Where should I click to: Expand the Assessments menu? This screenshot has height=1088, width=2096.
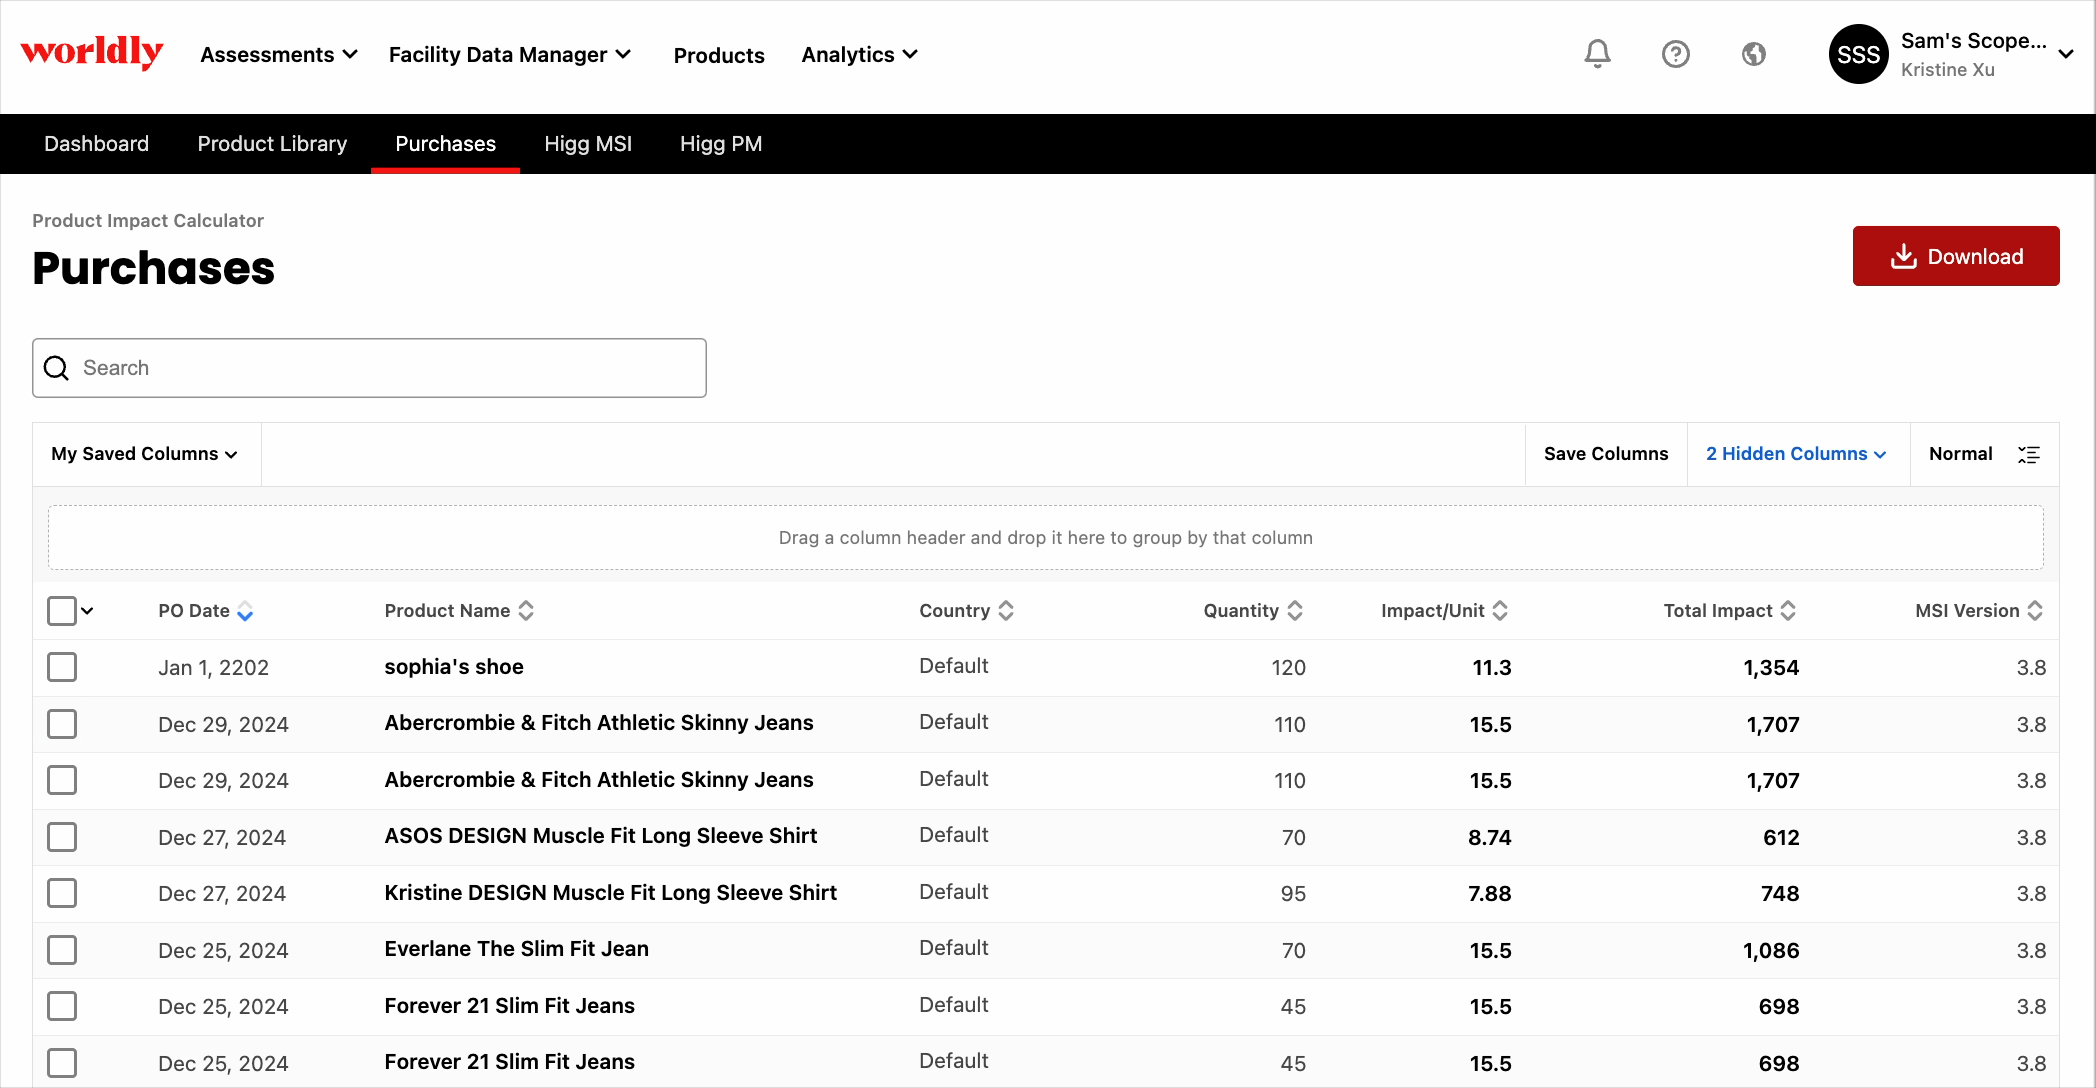[x=279, y=55]
